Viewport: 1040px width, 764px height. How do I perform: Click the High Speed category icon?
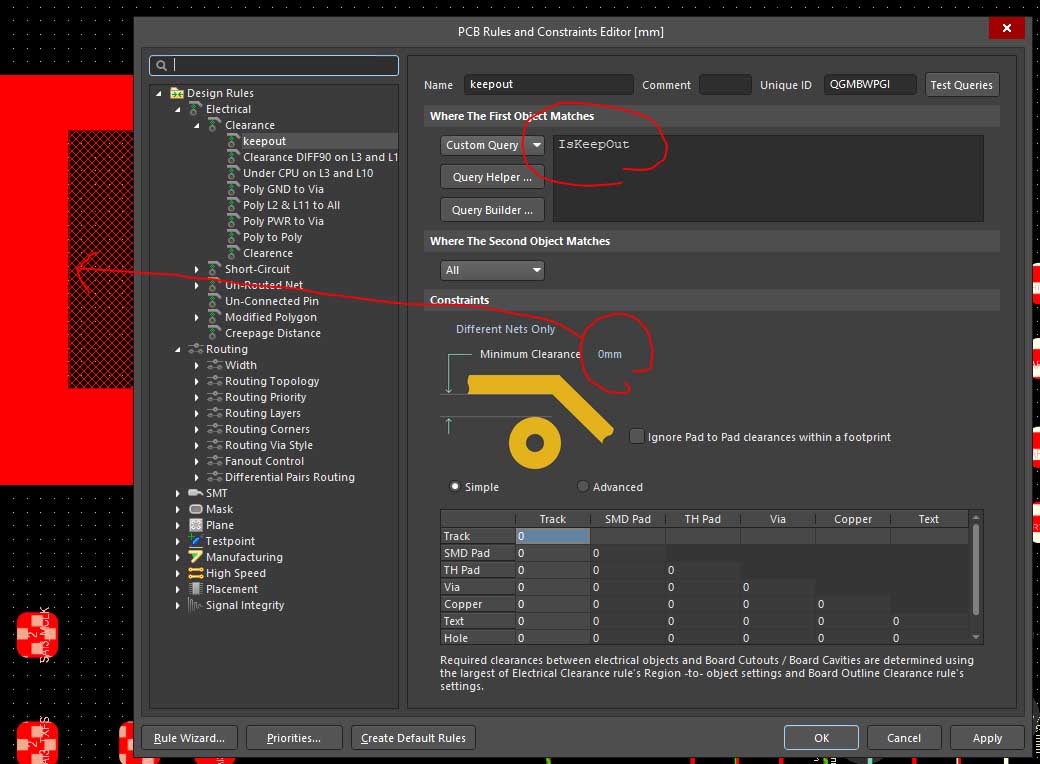click(196, 573)
